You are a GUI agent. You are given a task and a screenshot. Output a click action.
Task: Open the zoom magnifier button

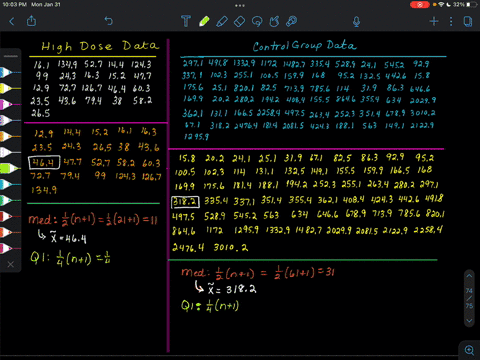point(469,350)
